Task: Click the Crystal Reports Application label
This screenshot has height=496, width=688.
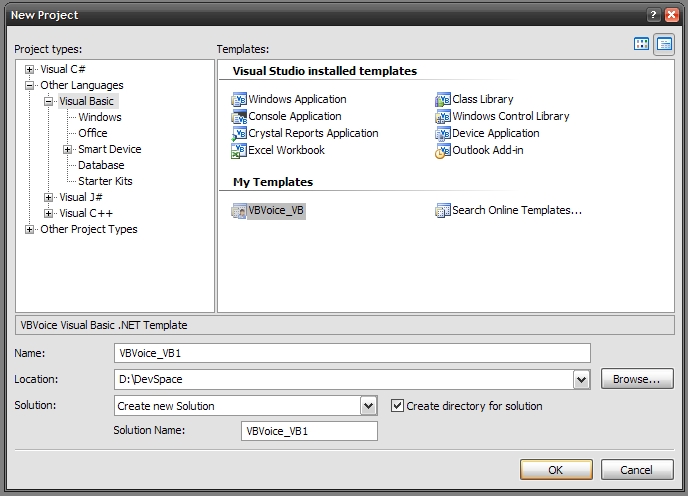Action: tap(313, 133)
